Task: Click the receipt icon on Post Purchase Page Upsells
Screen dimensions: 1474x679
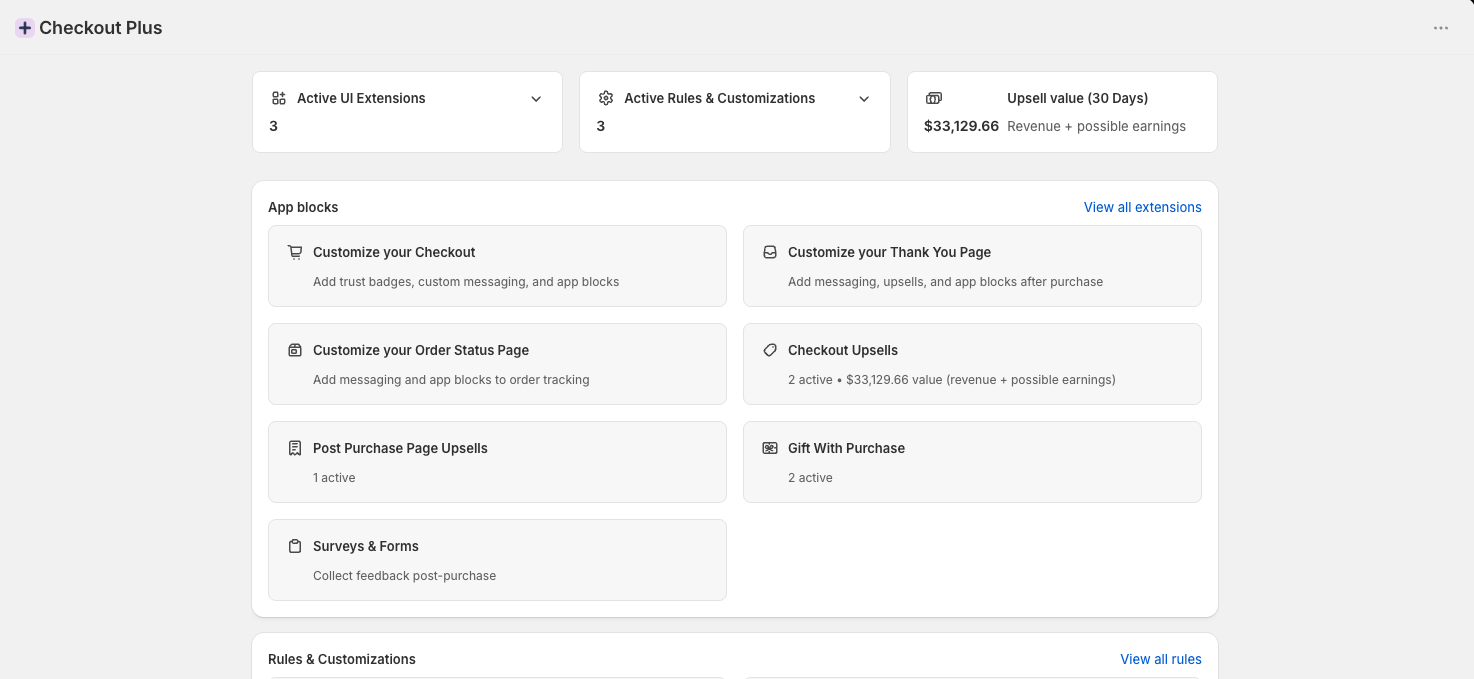Action: [x=295, y=448]
